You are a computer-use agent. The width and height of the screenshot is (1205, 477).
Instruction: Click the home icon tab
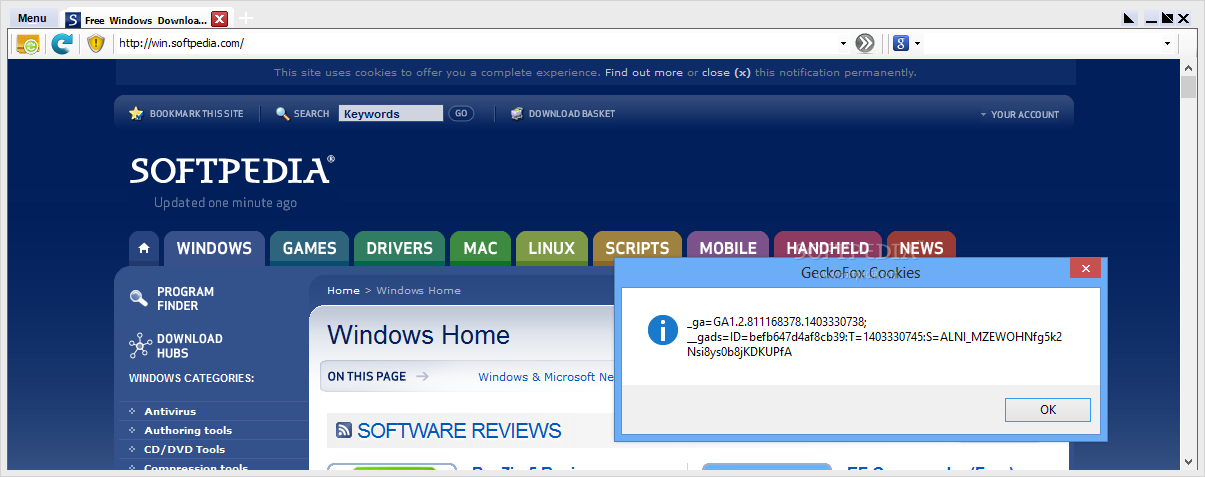(144, 248)
